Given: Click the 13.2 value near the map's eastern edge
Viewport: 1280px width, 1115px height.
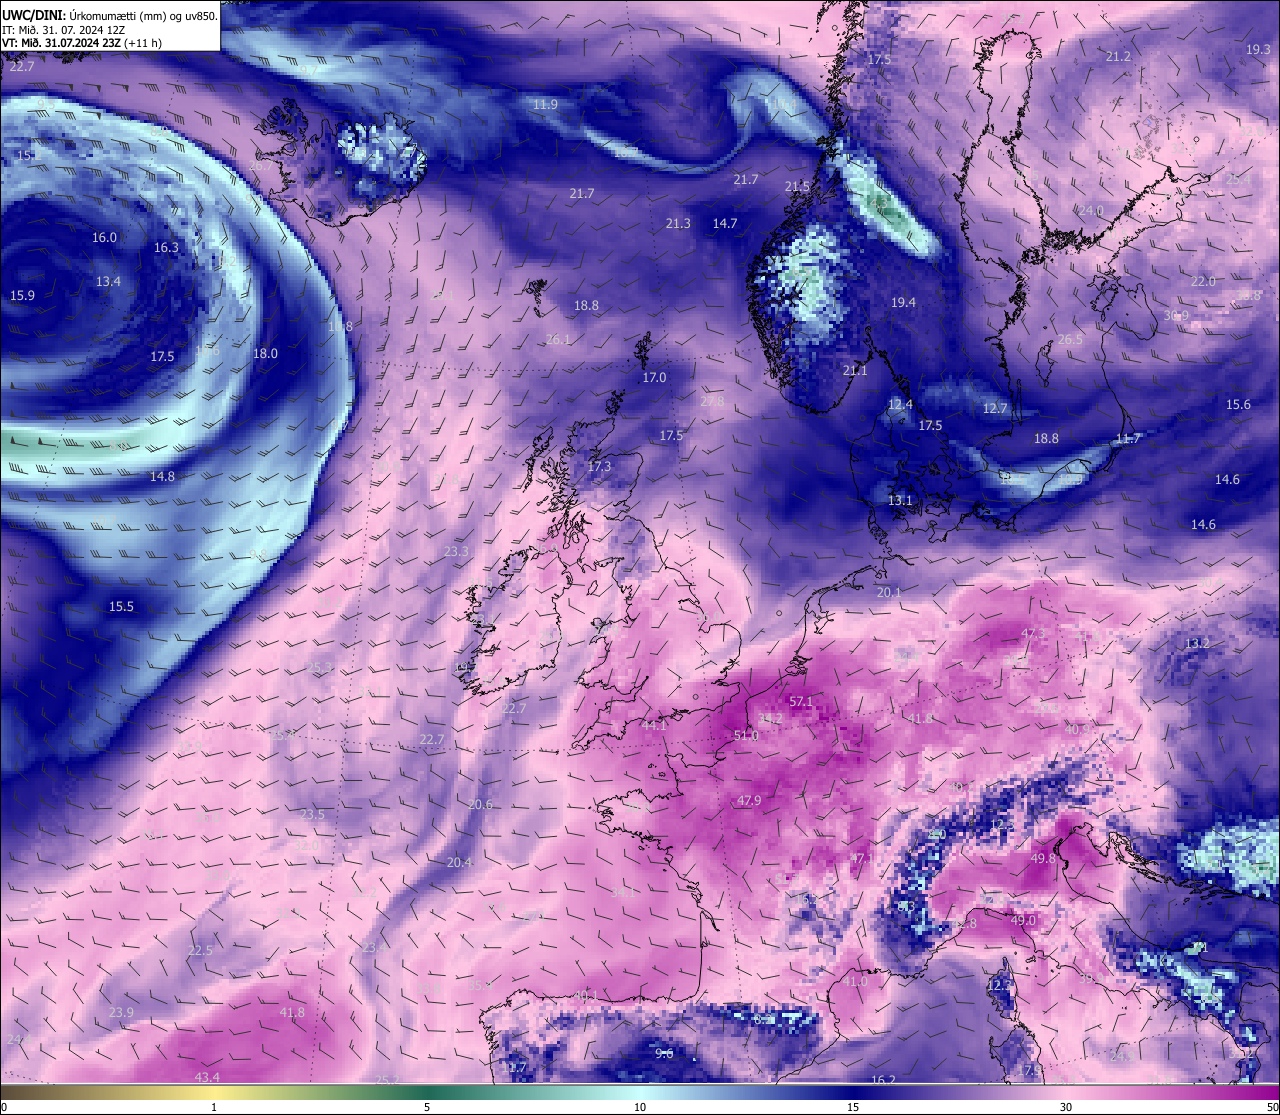Looking at the screenshot, I should tap(1197, 643).
